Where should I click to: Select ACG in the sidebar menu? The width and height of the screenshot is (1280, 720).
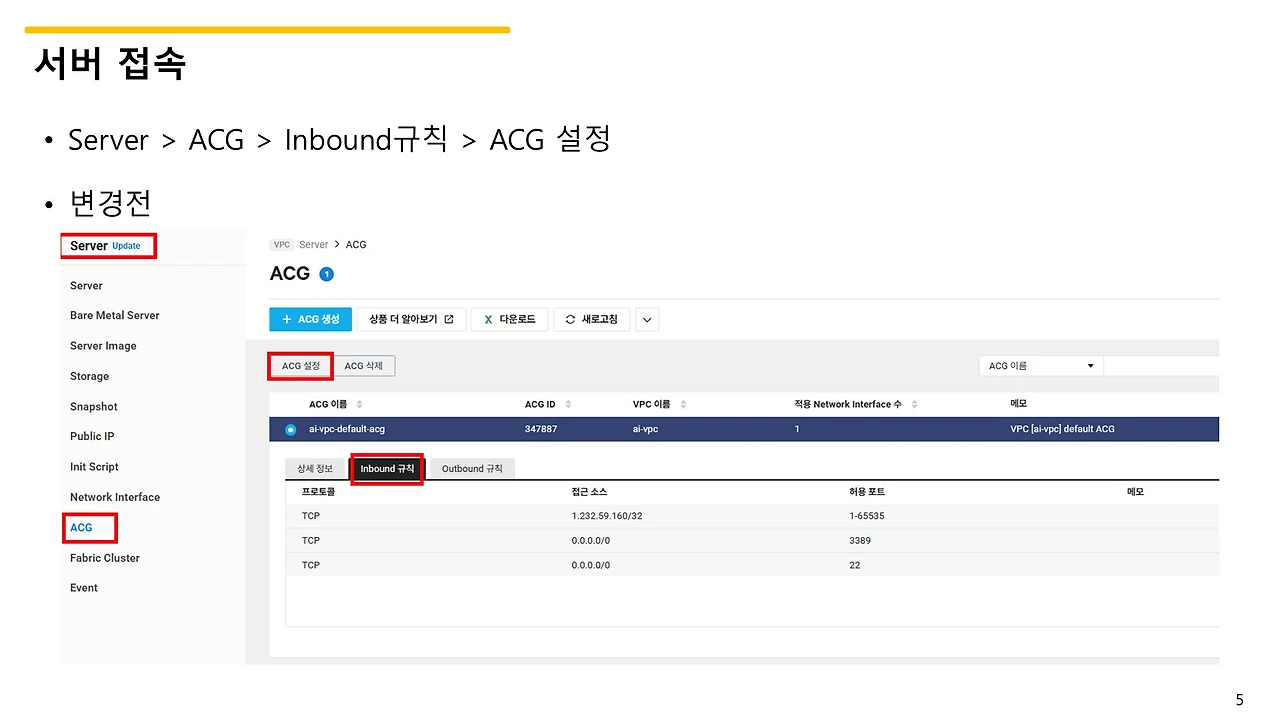tap(81, 527)
